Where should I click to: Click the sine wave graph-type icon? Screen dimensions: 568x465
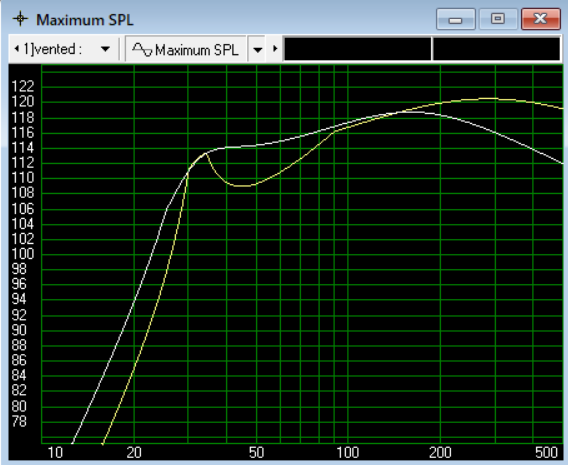pyautogui.click(x=142, y=49)
